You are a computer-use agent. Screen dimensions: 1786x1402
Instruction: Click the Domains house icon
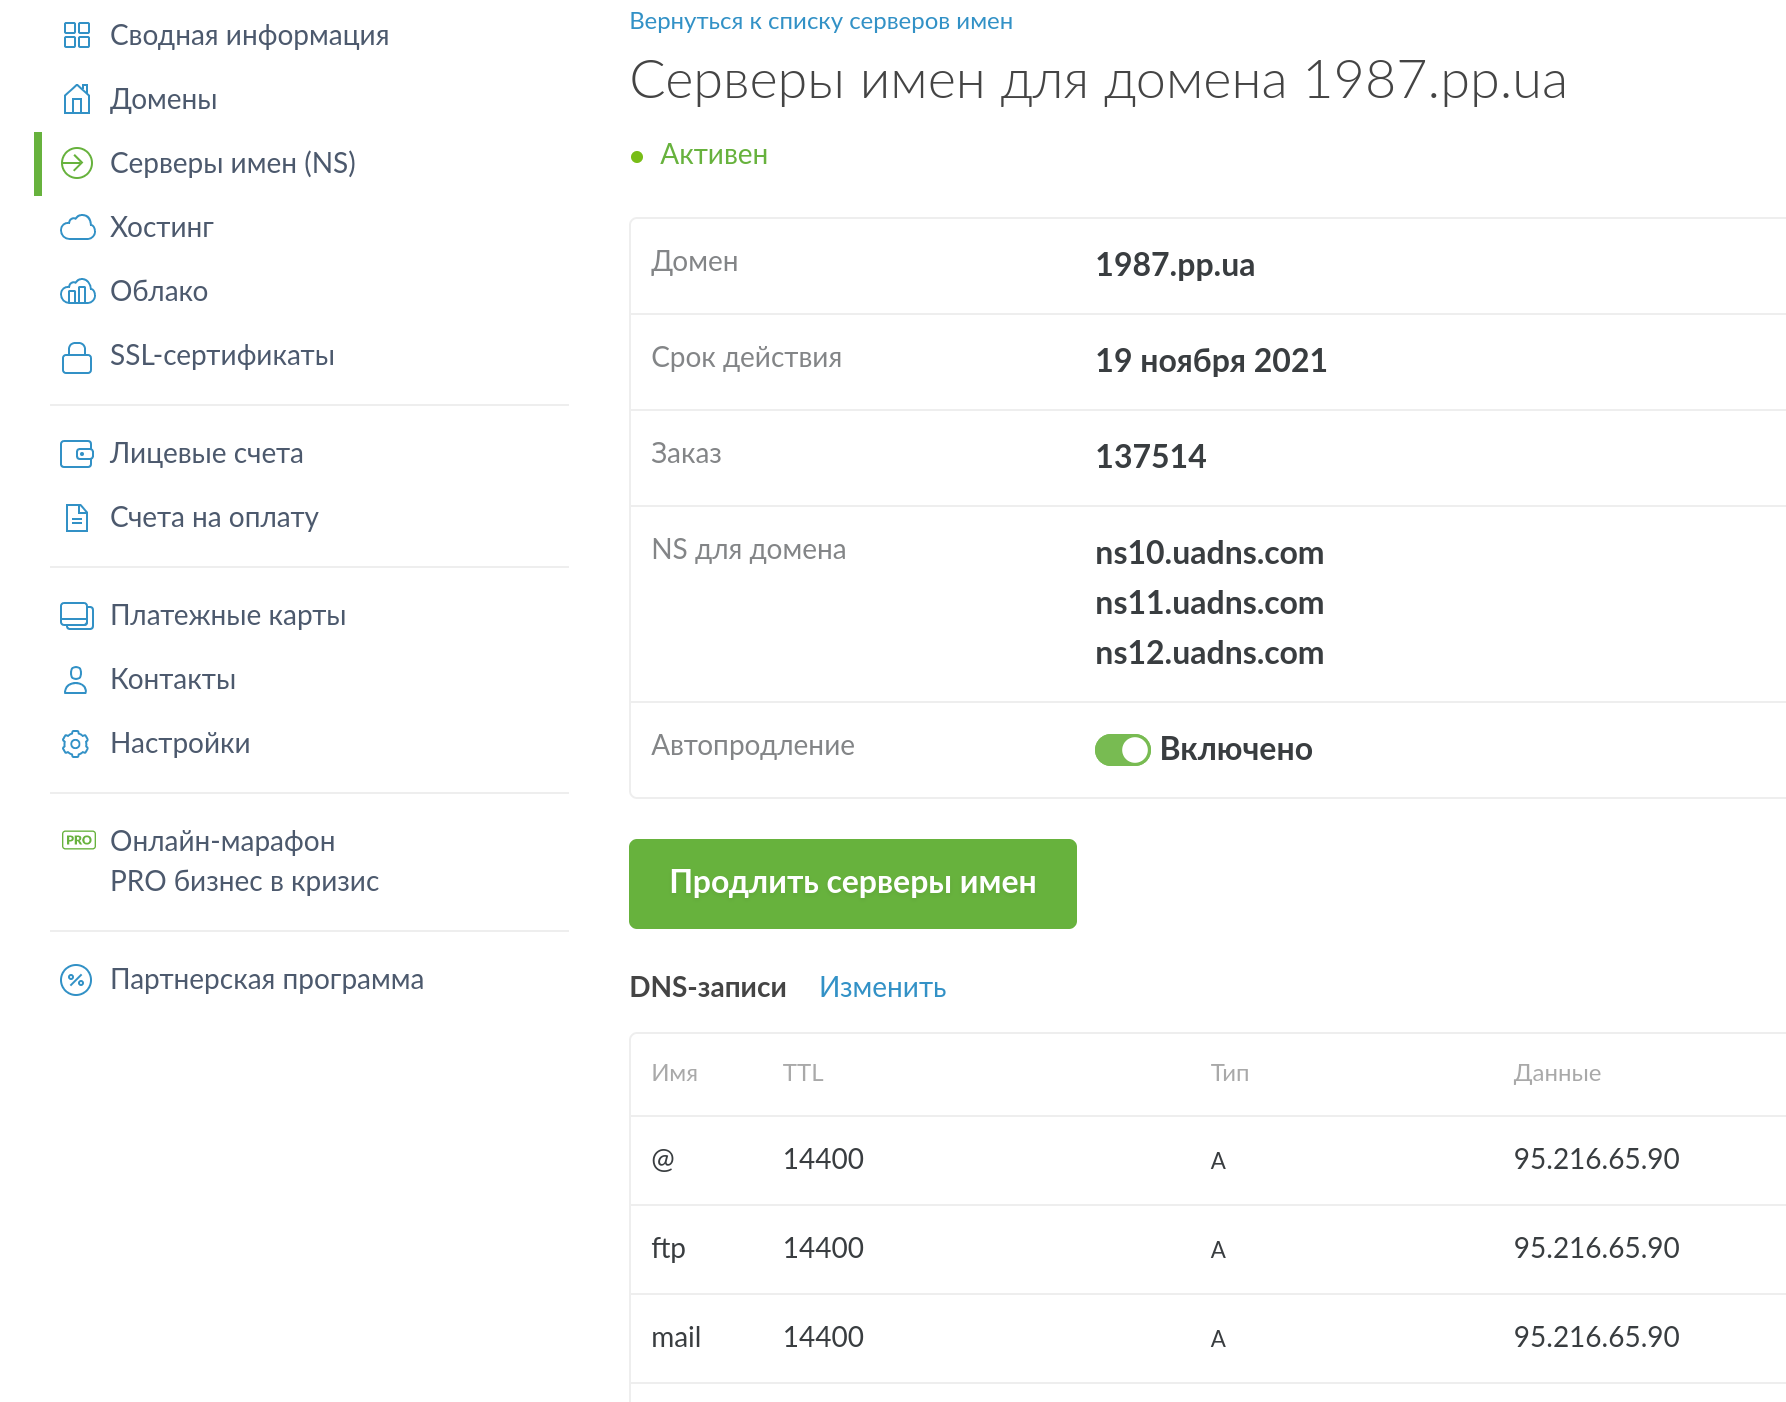pos(77,100)
